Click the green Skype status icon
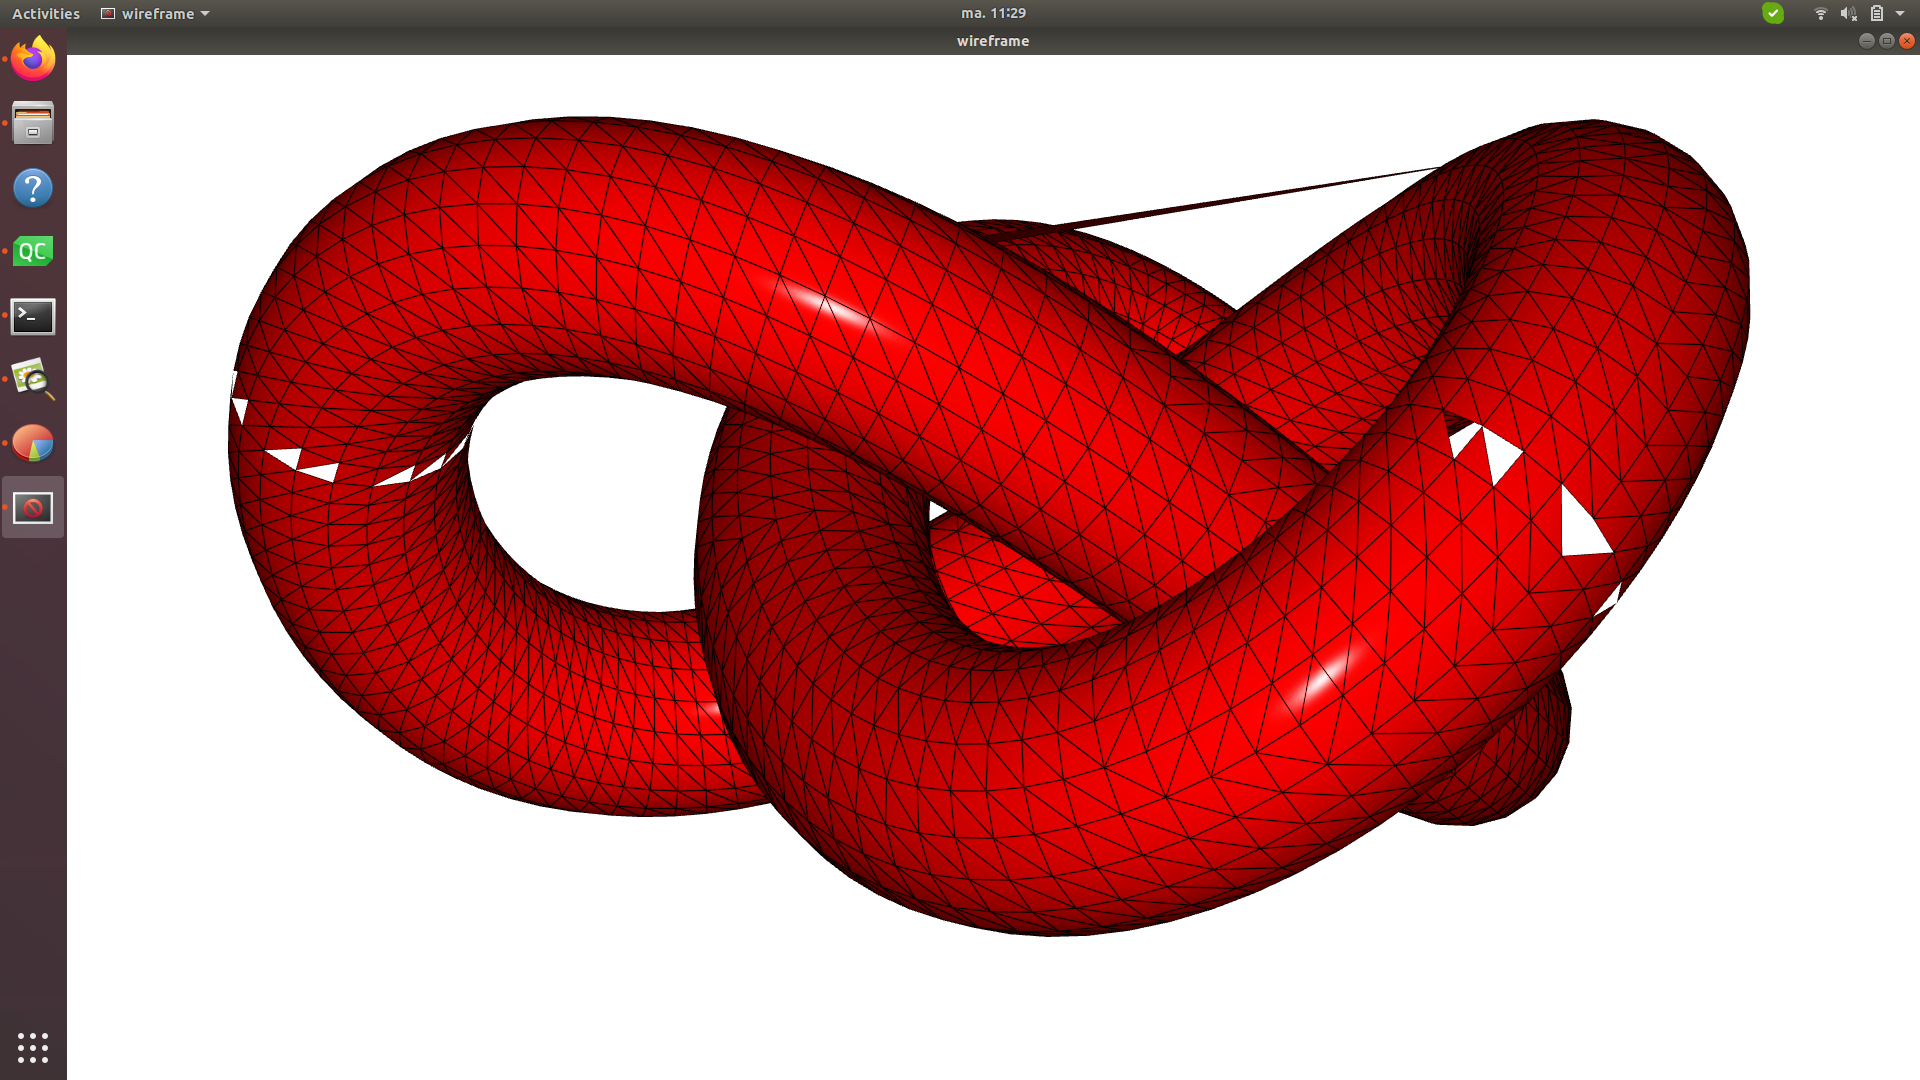The image size is (1920, 1080). [x=1773, y=13]
